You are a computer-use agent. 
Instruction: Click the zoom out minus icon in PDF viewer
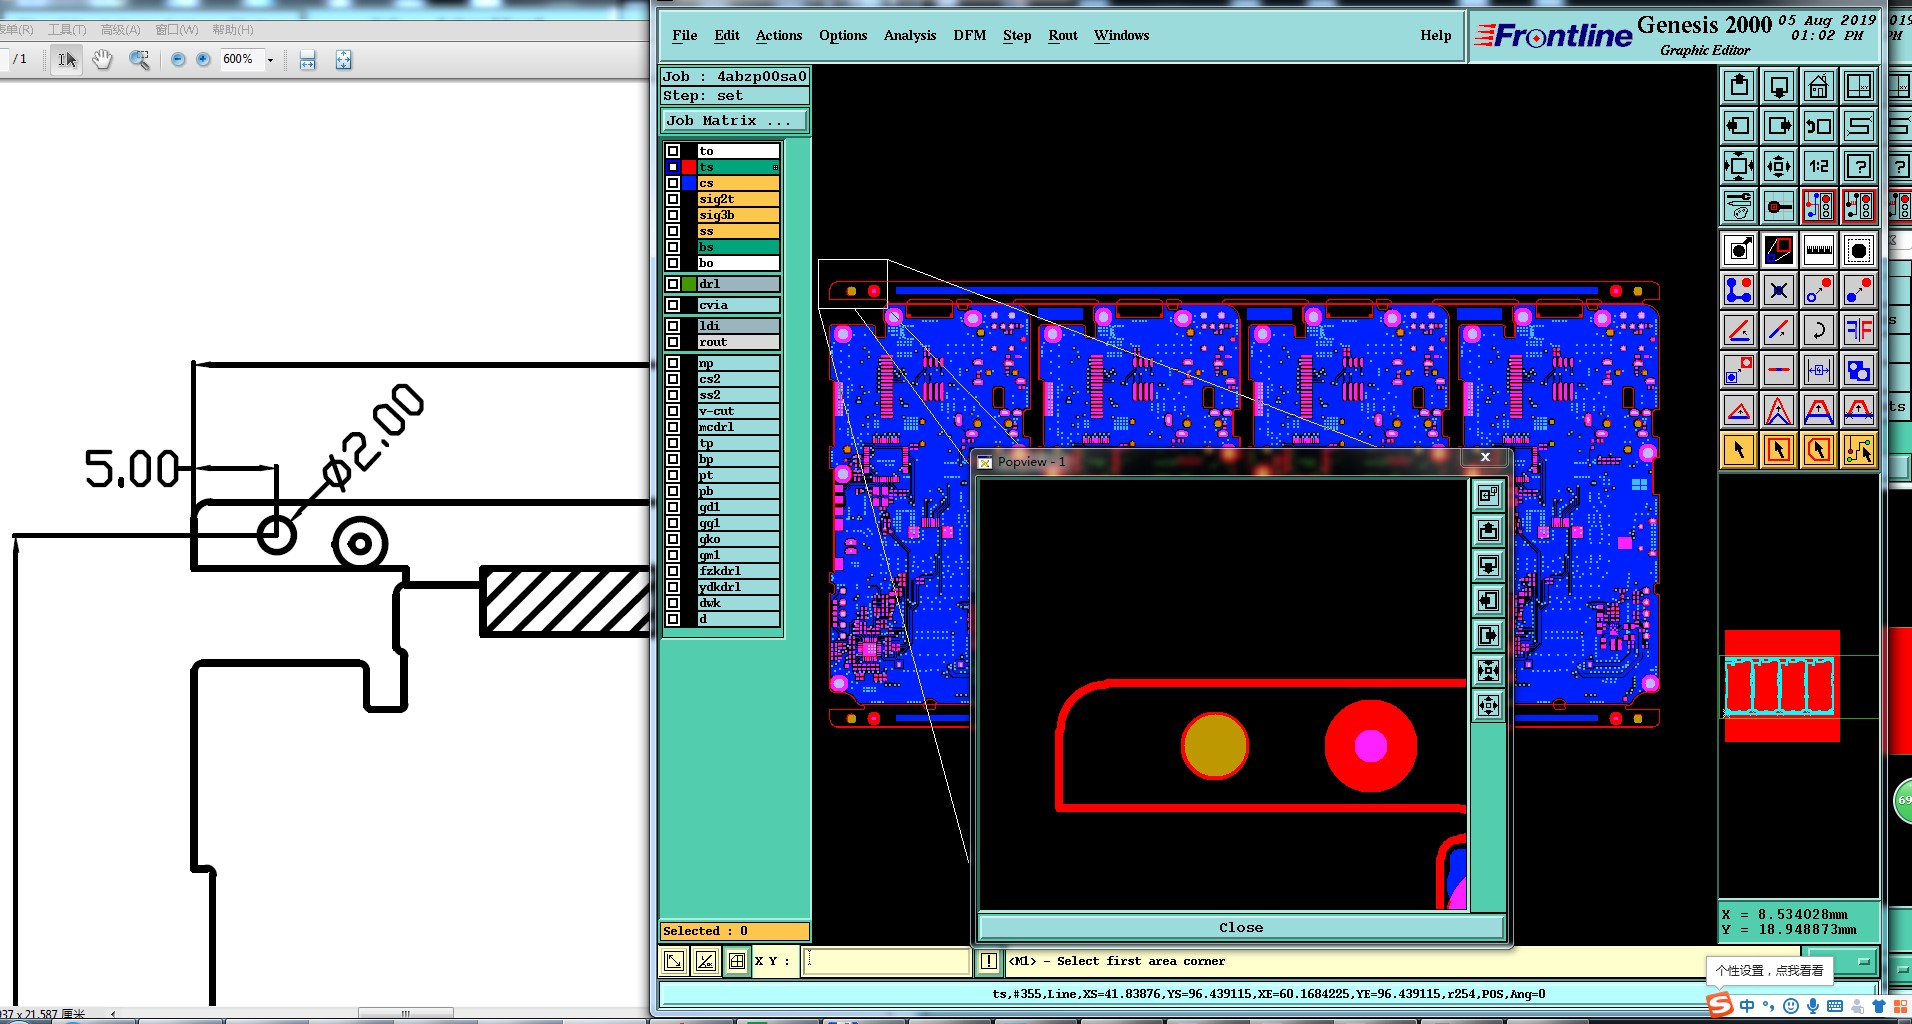point(178,60)
